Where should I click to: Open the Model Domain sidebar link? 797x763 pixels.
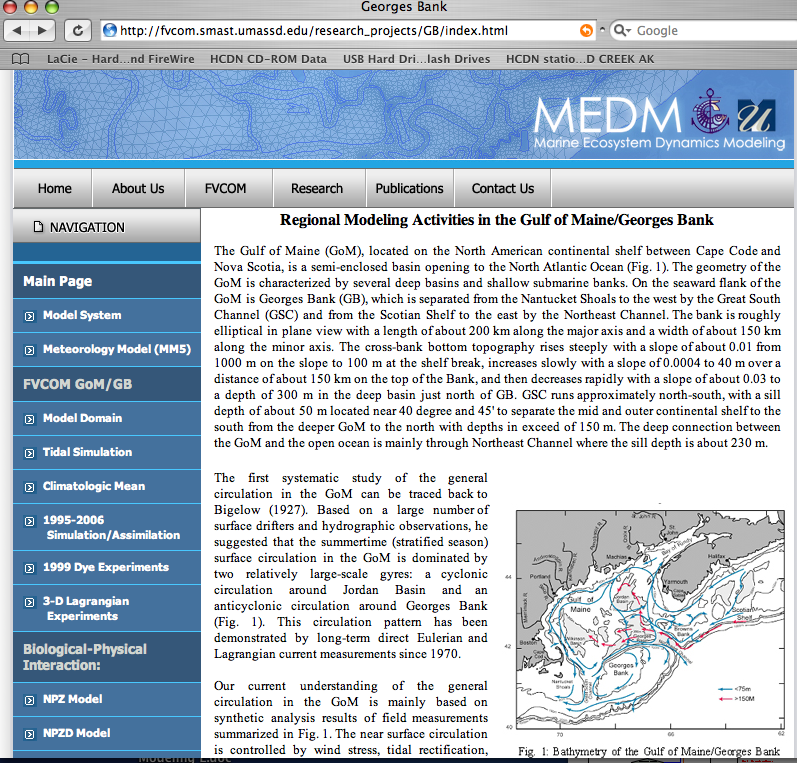coord(82,418)
